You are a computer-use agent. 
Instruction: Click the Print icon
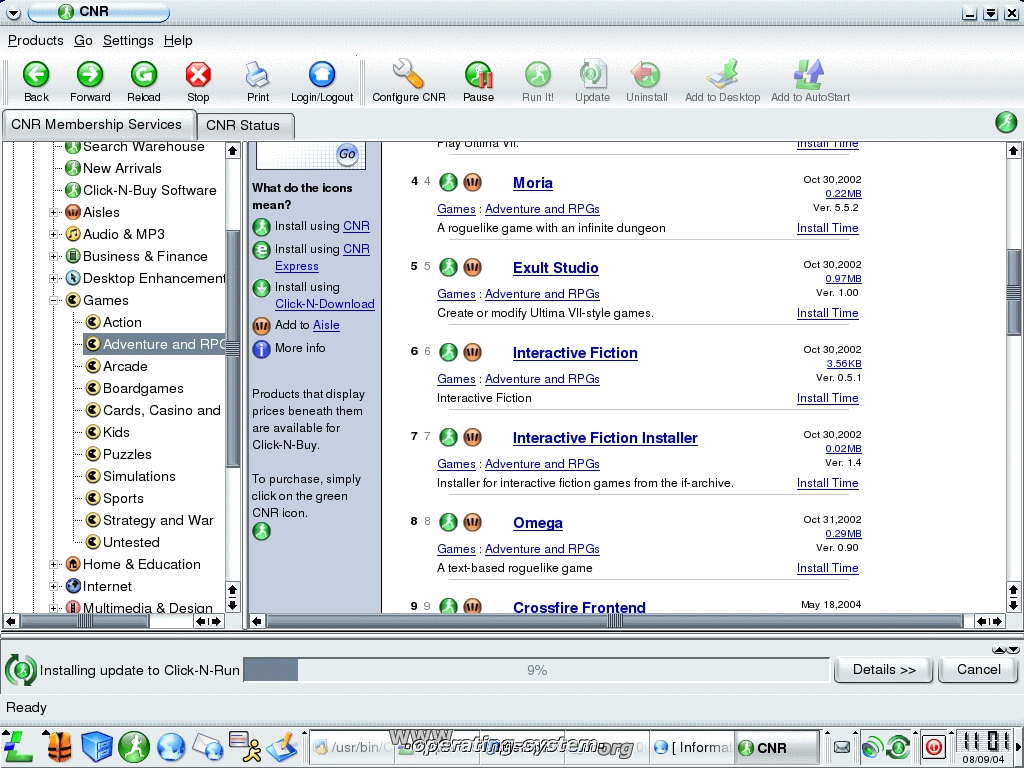click(x=257, y=74)
